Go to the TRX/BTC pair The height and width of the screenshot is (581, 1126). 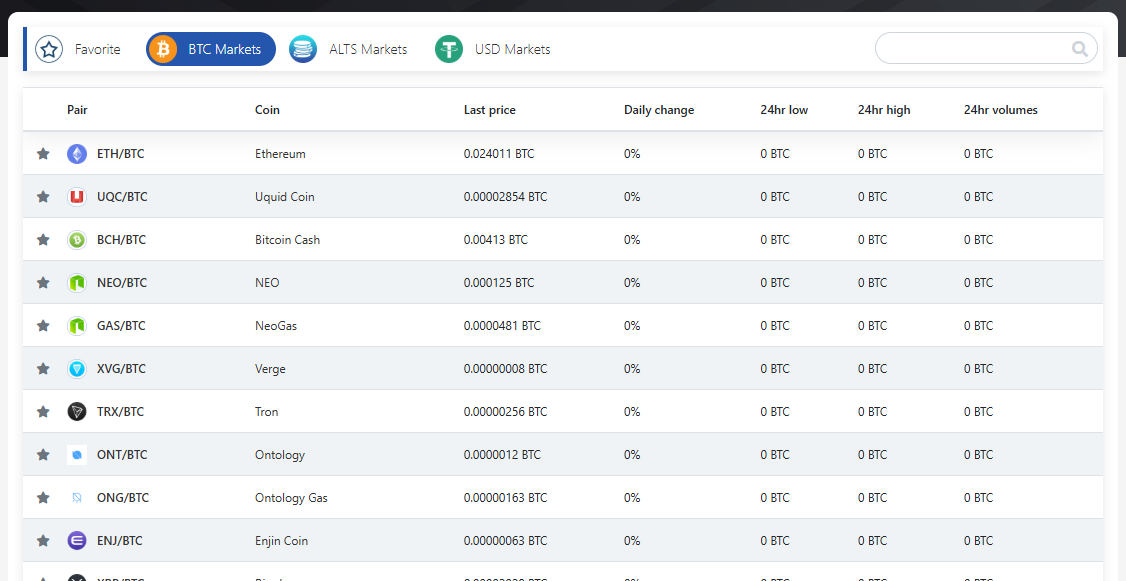point(121,412)
